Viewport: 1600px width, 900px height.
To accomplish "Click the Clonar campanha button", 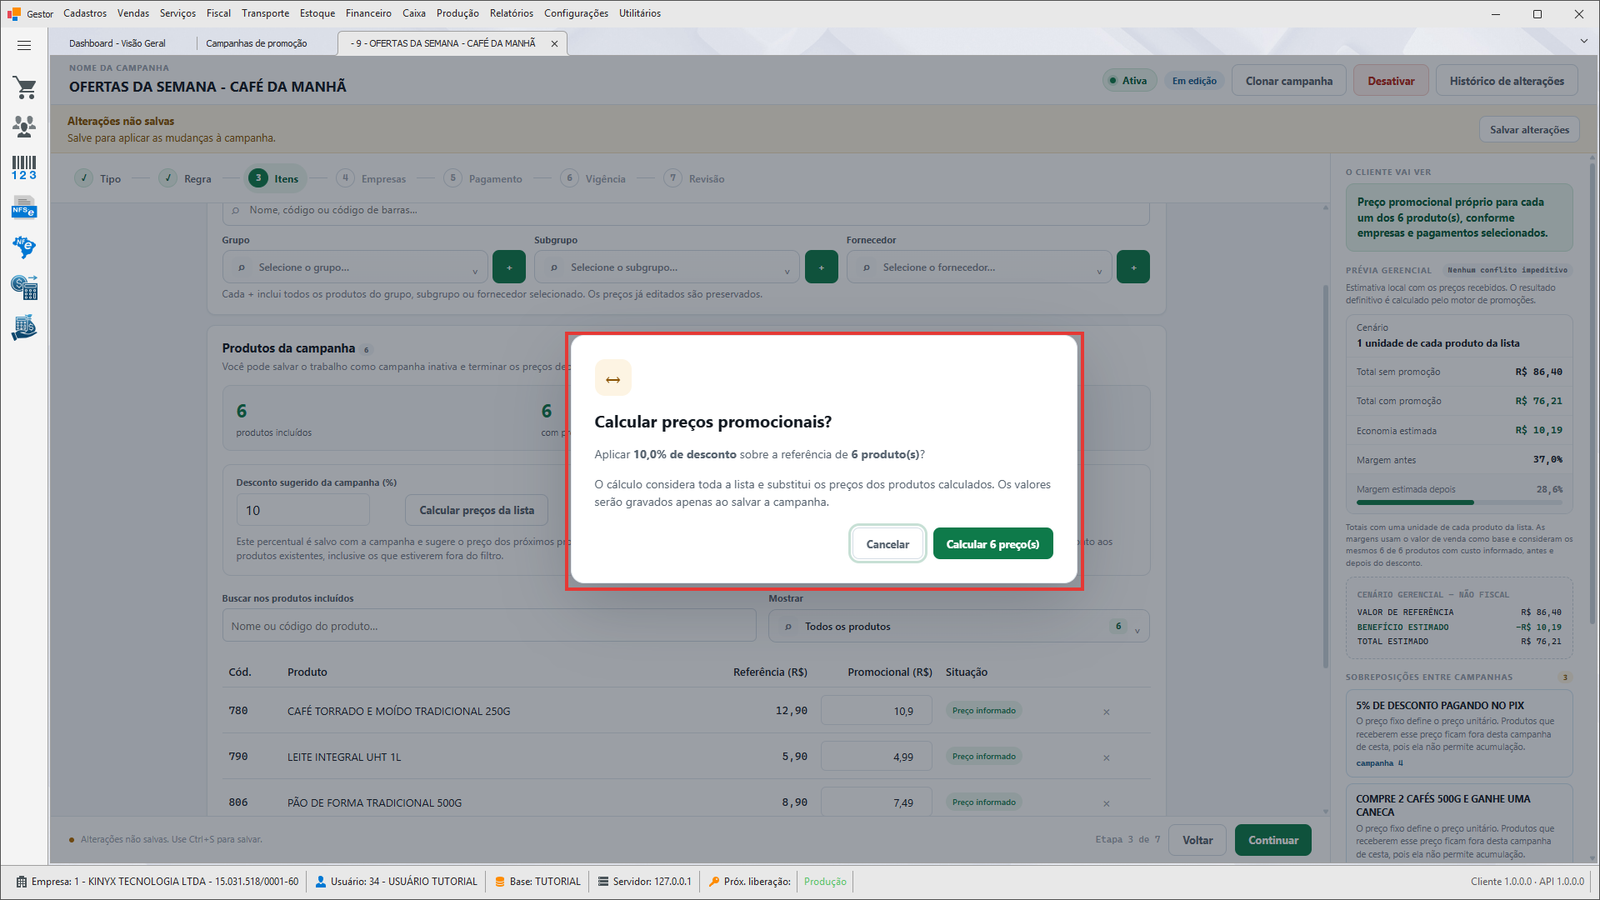I will click(1289, 81).
